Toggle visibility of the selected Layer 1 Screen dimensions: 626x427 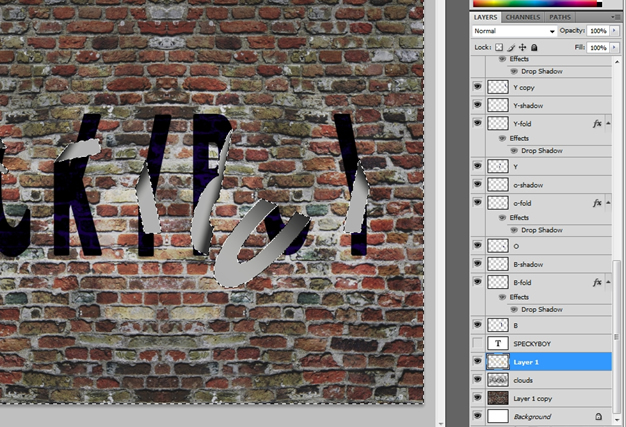coord(477,362)
